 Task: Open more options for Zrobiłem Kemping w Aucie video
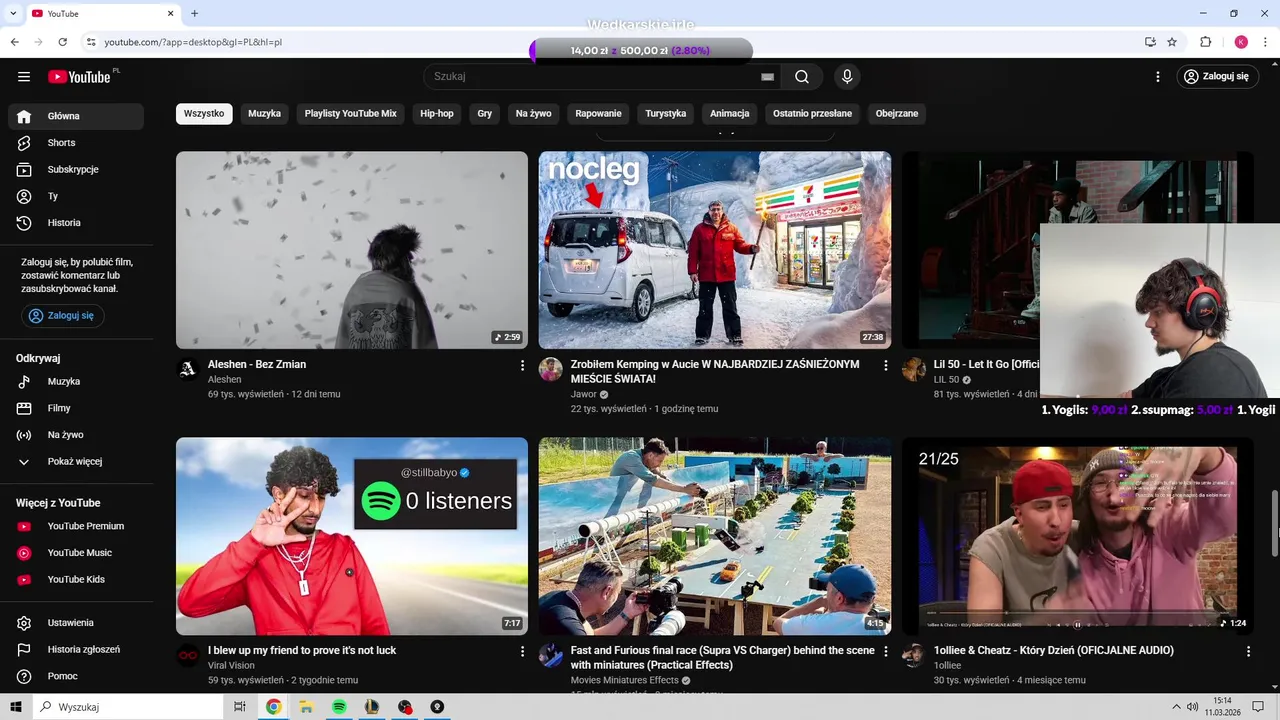pyautogui.click(x=885, y=366)
